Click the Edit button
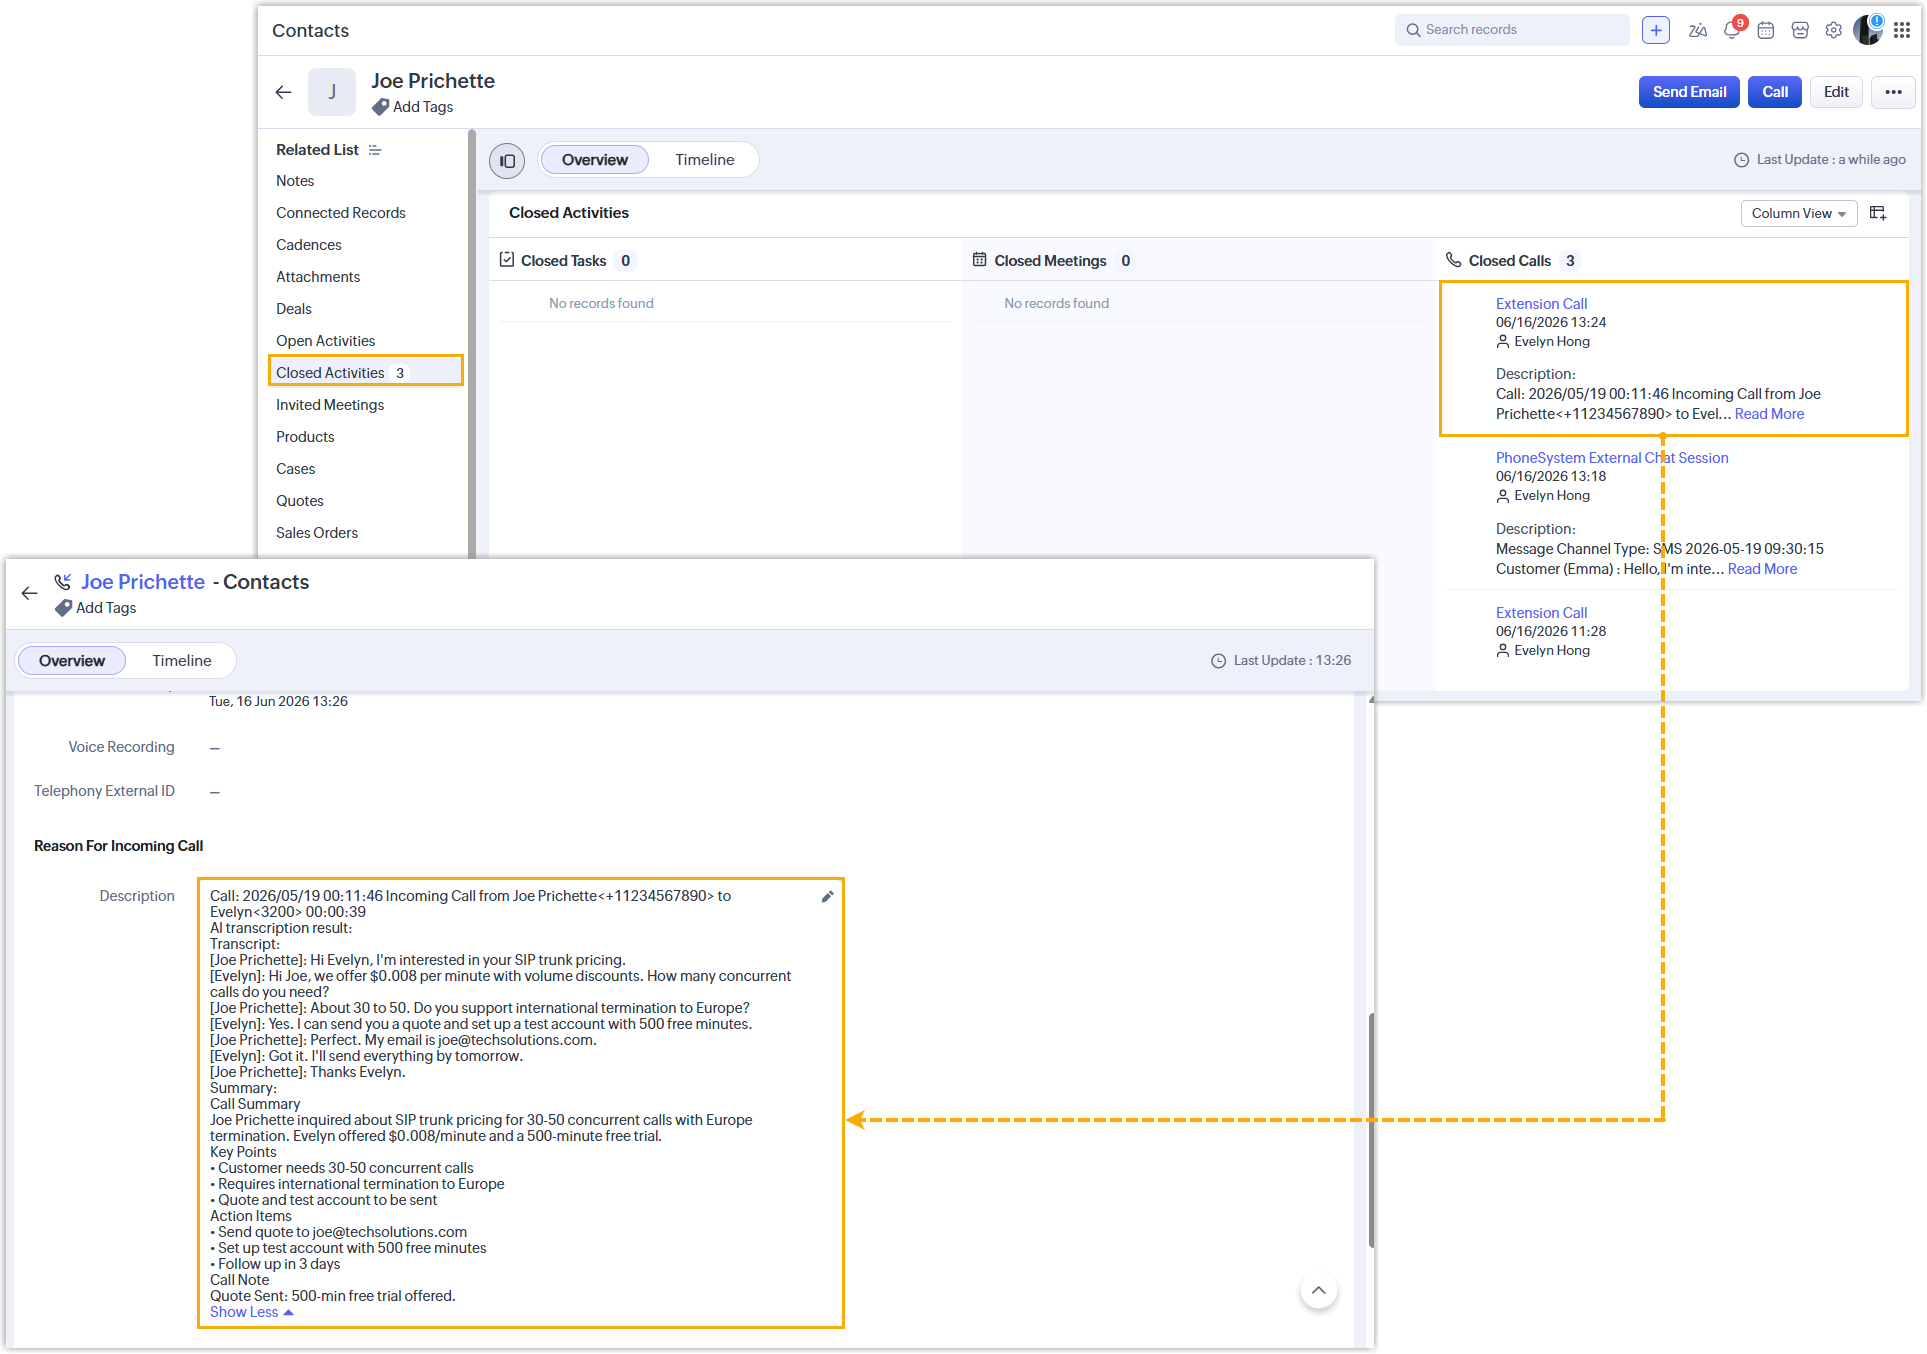The height and width of the screenshot is (1354, 1927). pos(1836,92)
